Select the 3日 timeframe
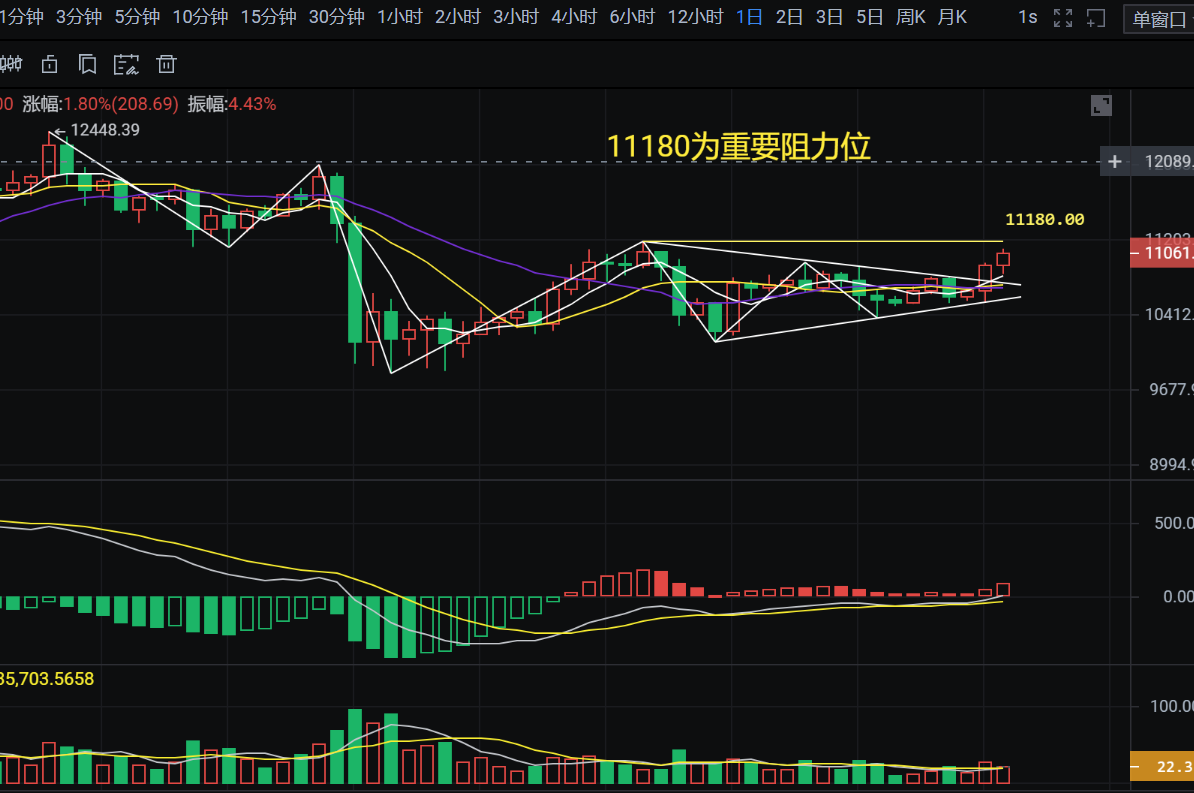The image size is (1194, 793). (x=829, y=17)
